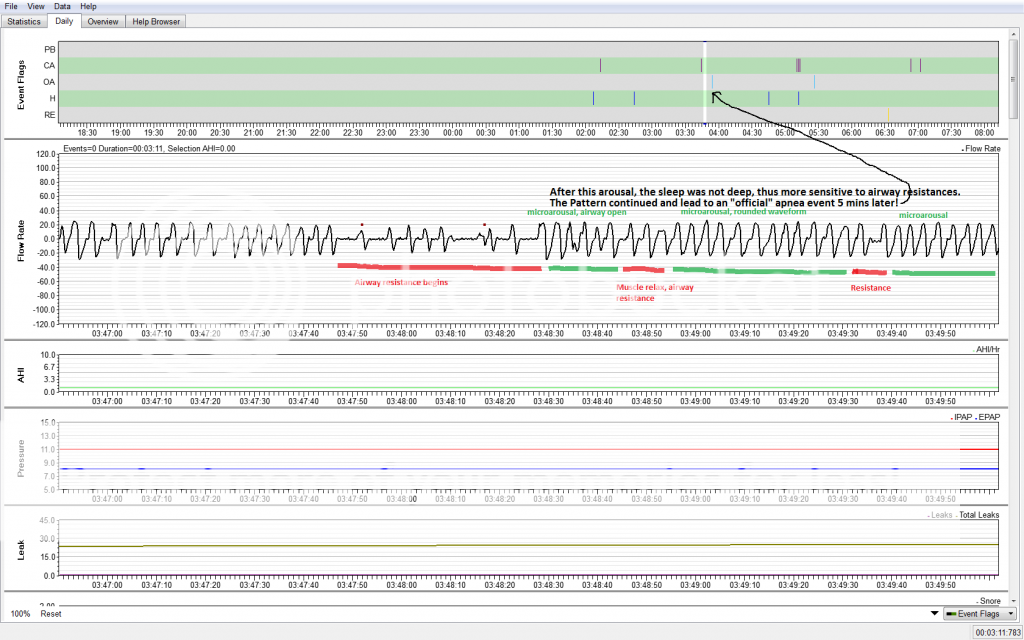Switch to the Statistics tab
Viewport: 1024px width, 640px height.
[x=25, y=21]
